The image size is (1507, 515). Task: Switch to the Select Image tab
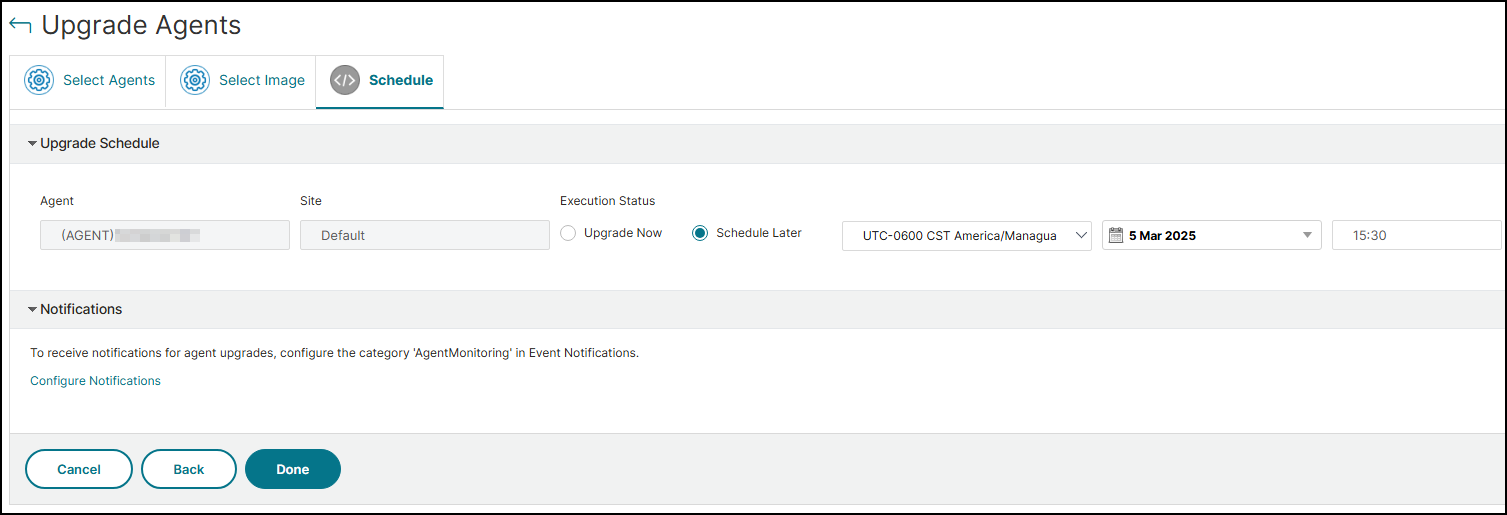coord(242,81)
